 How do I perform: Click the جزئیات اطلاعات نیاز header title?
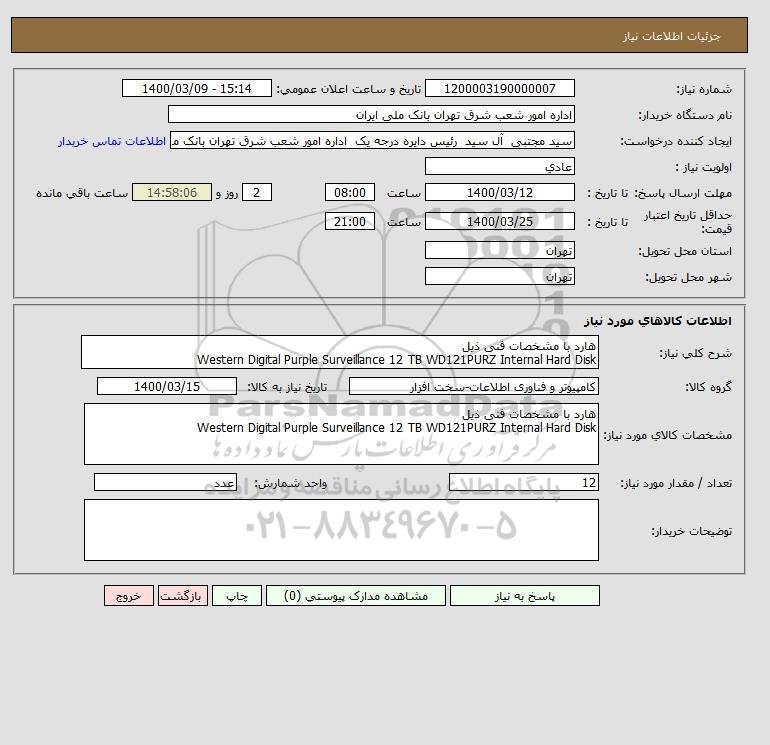(x=671, y=36)
